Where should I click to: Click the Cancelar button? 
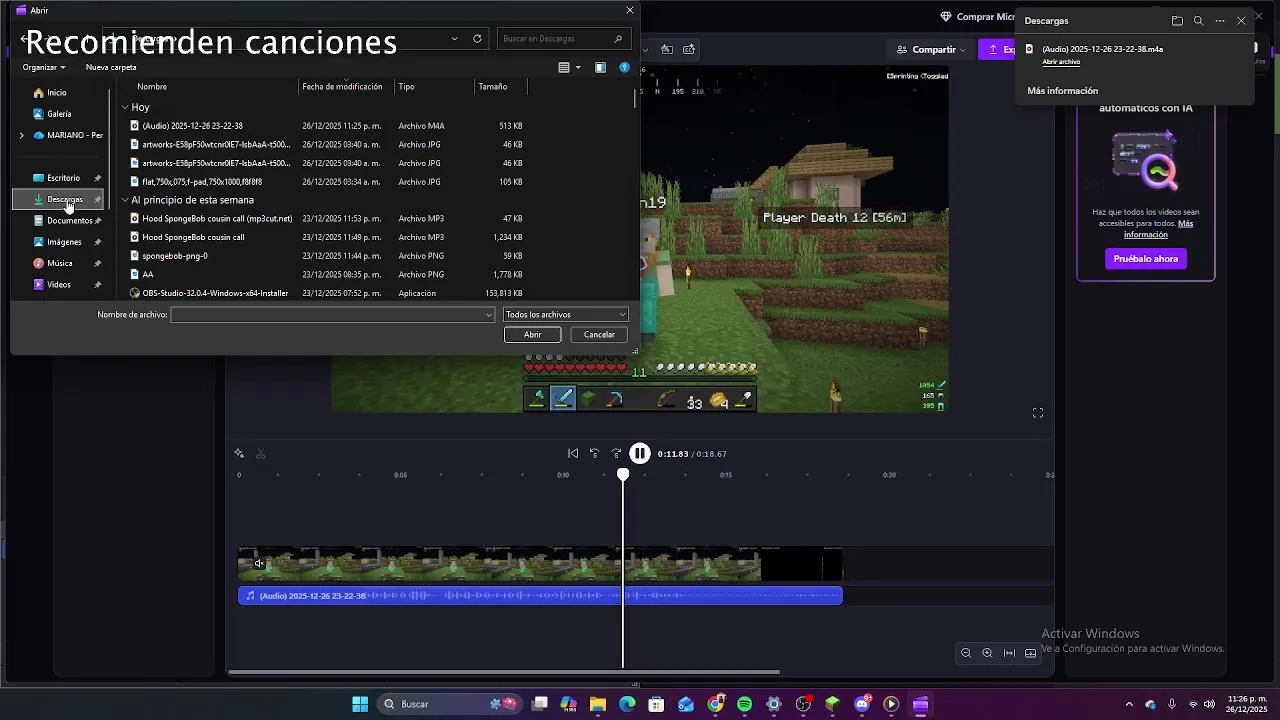tap(599, 335)
